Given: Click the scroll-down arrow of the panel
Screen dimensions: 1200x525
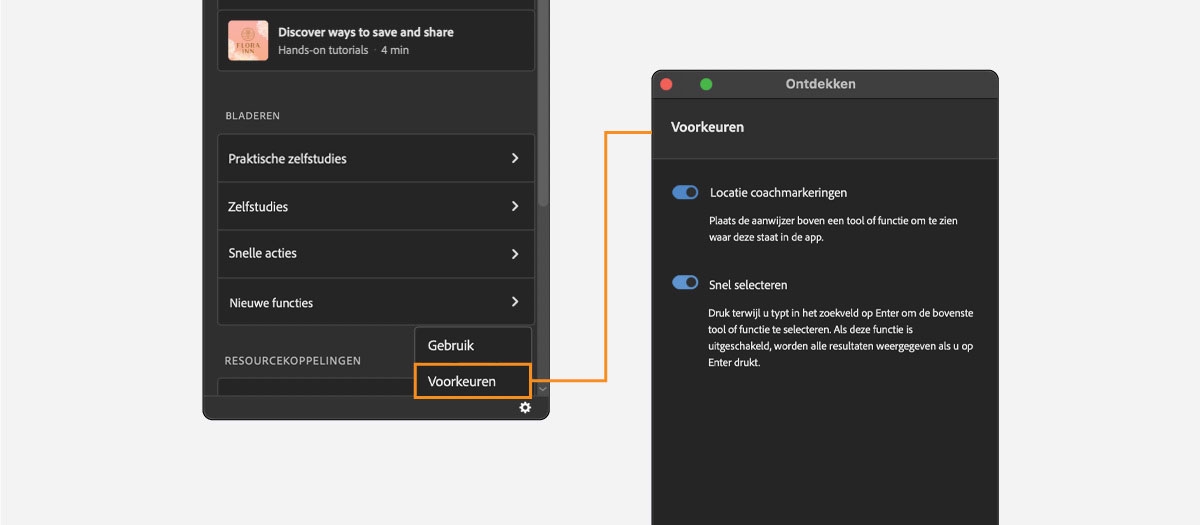Looking at the screenshot, I should click(543, 388).
